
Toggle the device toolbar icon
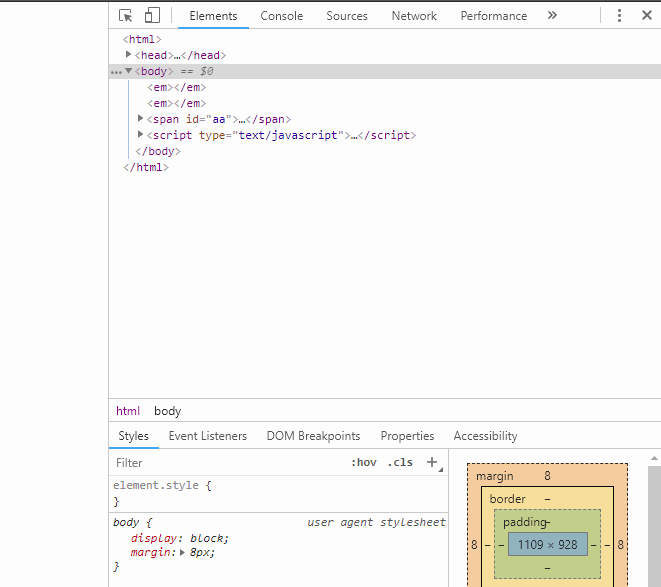(x=152, y=16)
